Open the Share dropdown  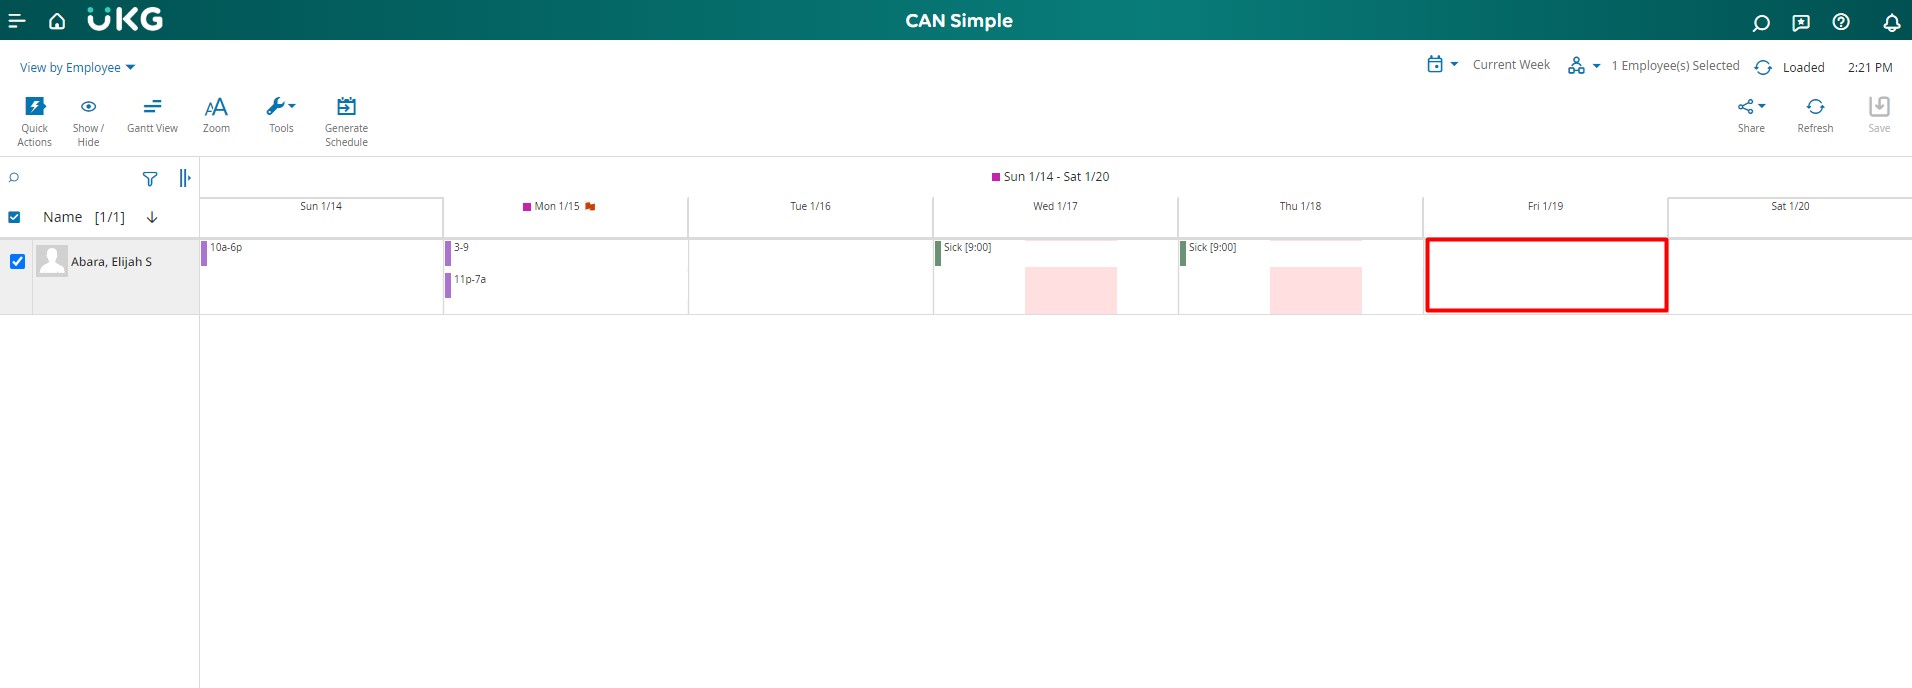[x=1751, y=108]
